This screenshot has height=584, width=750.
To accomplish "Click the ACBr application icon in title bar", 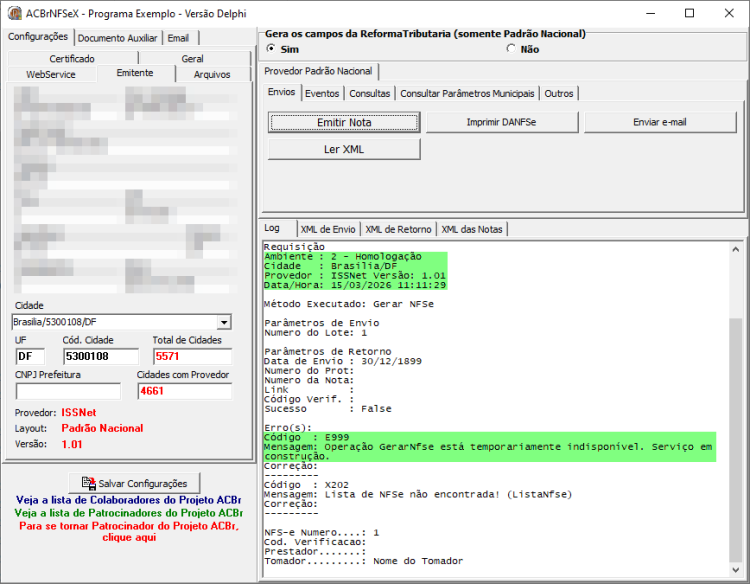I will [14, 13].
